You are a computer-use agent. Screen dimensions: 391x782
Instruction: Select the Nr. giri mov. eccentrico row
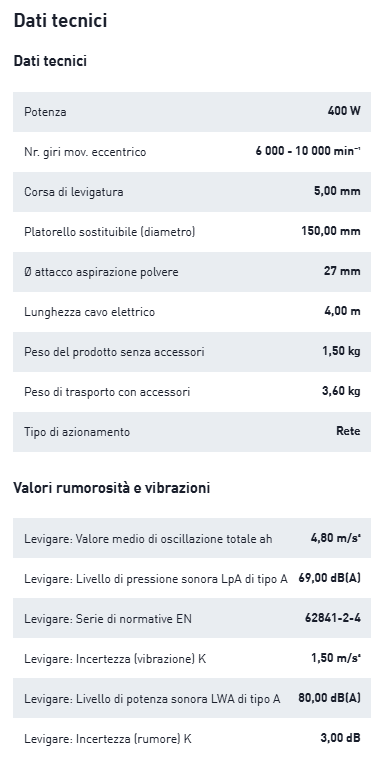pos(192,152)
